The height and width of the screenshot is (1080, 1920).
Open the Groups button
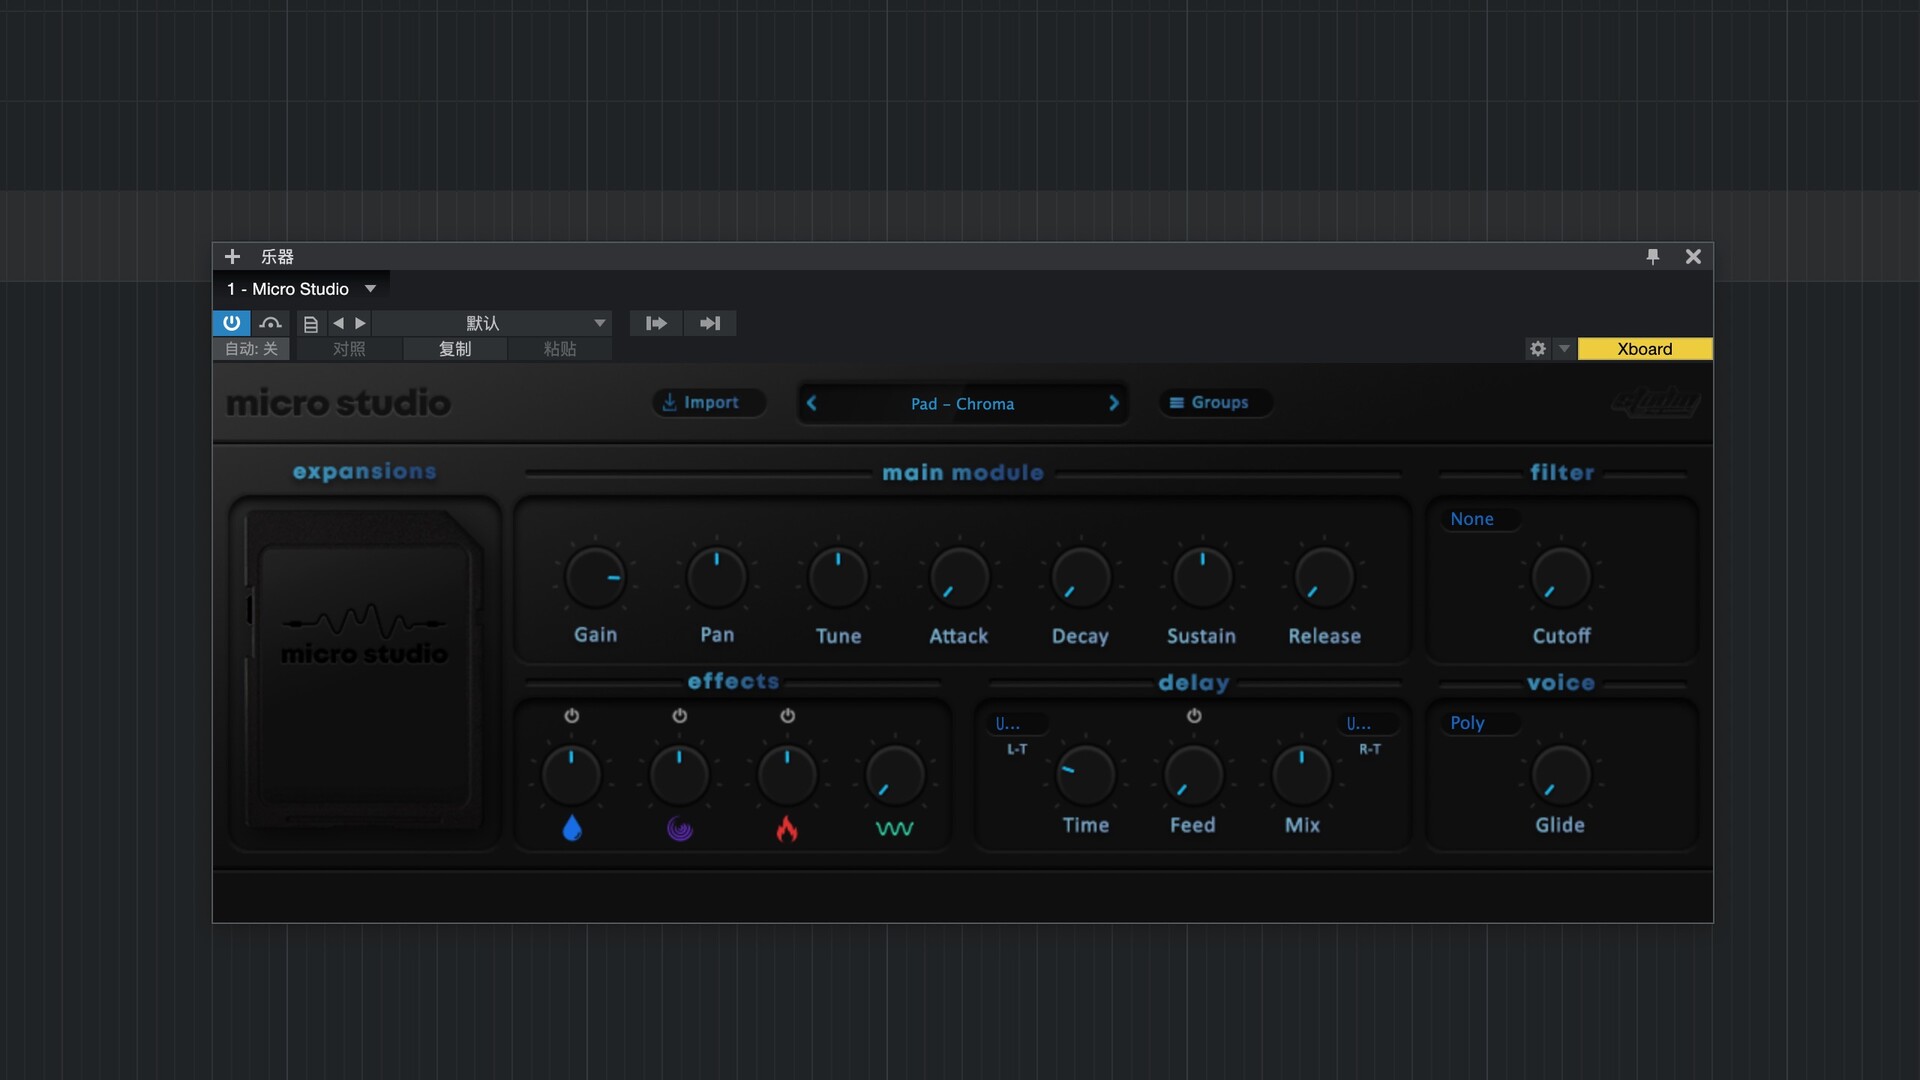1210,403
